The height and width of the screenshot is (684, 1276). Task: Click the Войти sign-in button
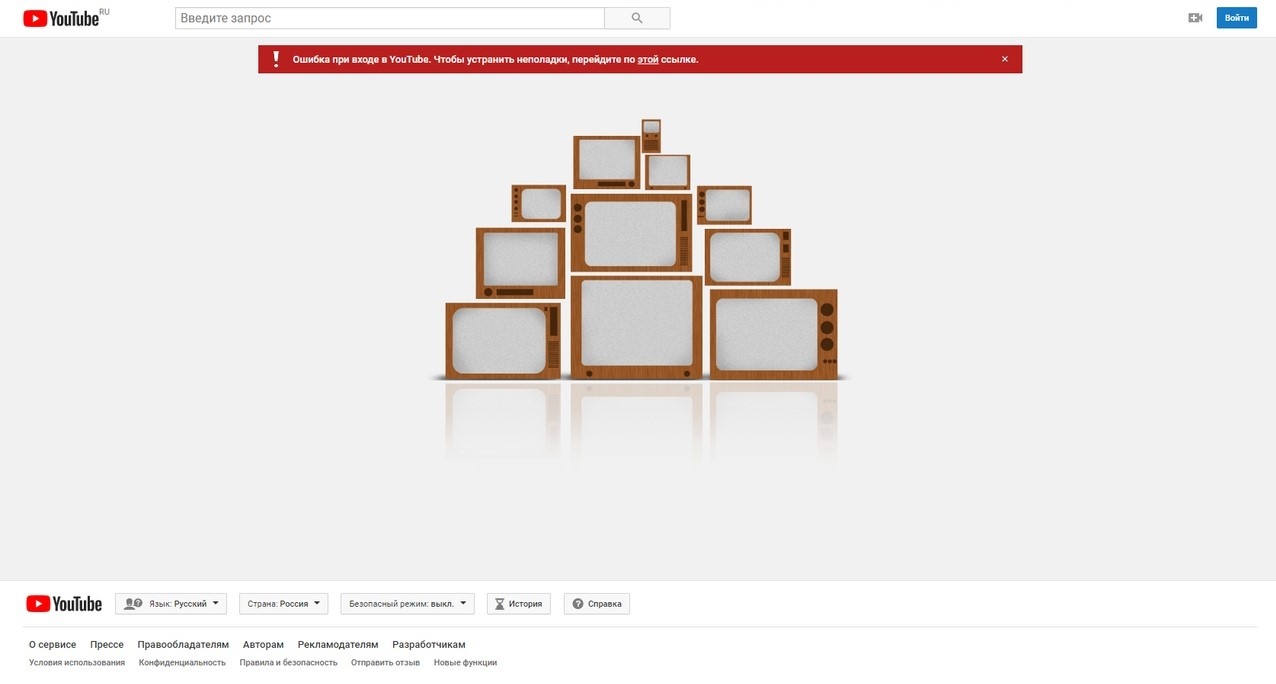[x=1236, y=18]
